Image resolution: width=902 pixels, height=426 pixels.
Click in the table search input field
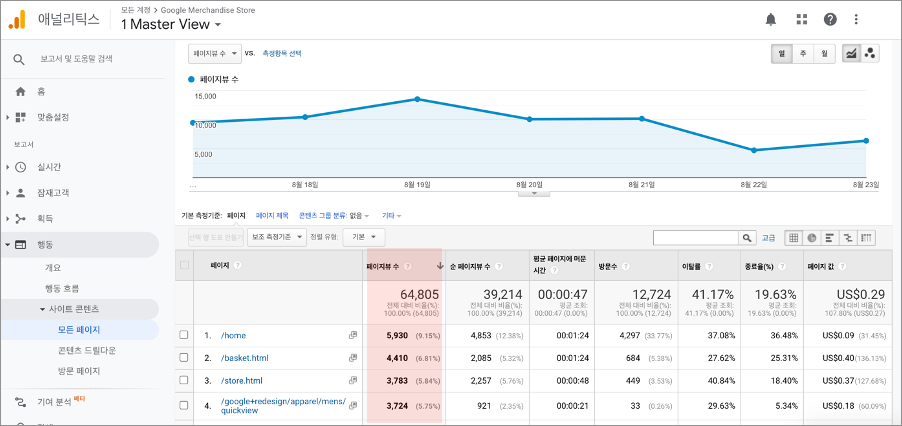(696, 237)
